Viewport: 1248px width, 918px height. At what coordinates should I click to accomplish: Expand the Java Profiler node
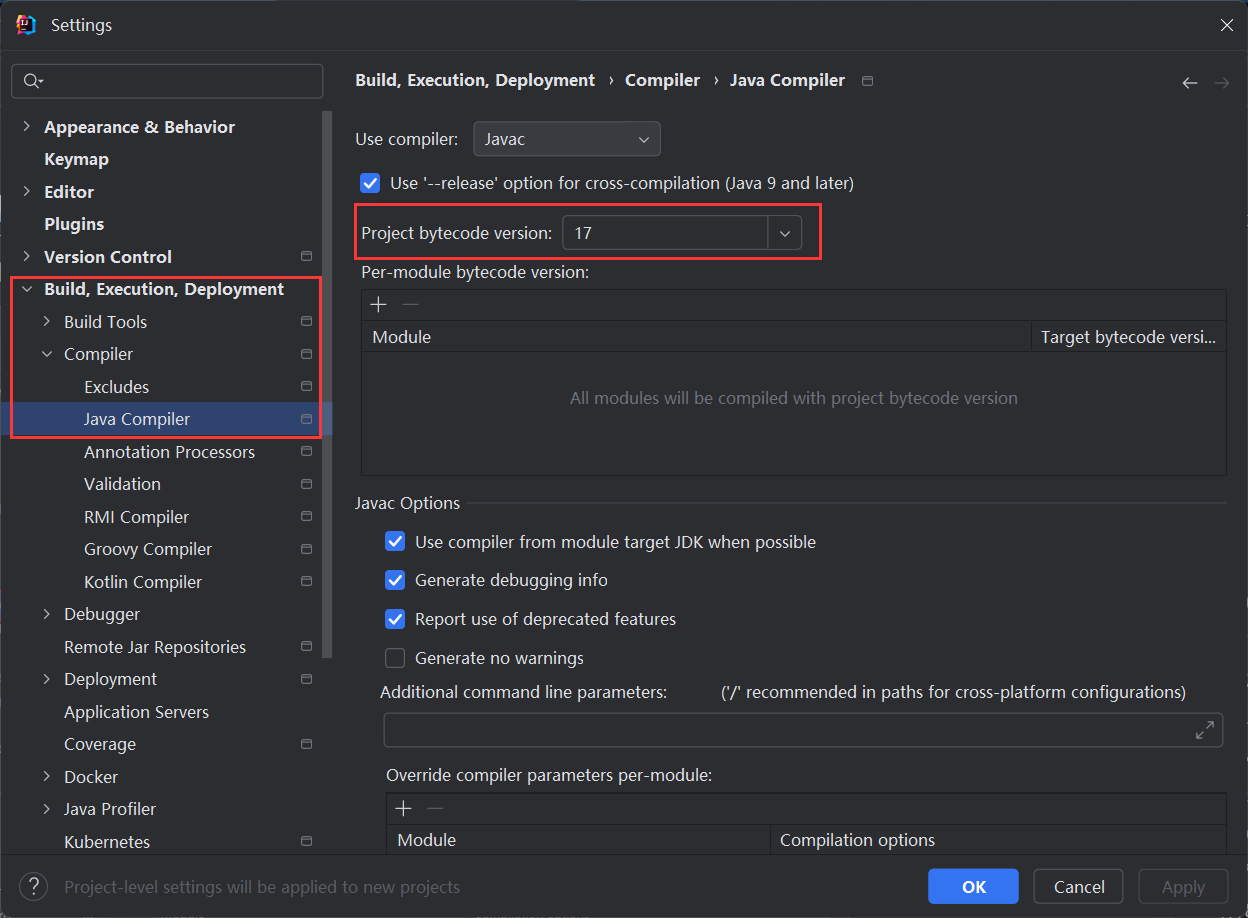click(47, 809)
